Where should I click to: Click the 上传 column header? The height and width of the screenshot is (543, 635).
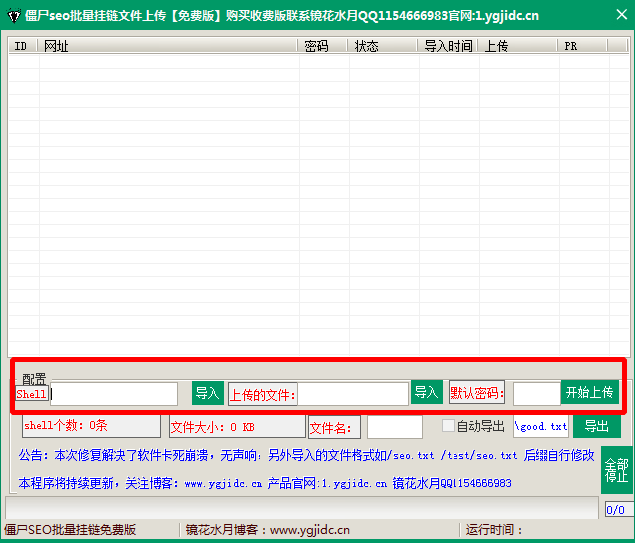tap(518, 46)
